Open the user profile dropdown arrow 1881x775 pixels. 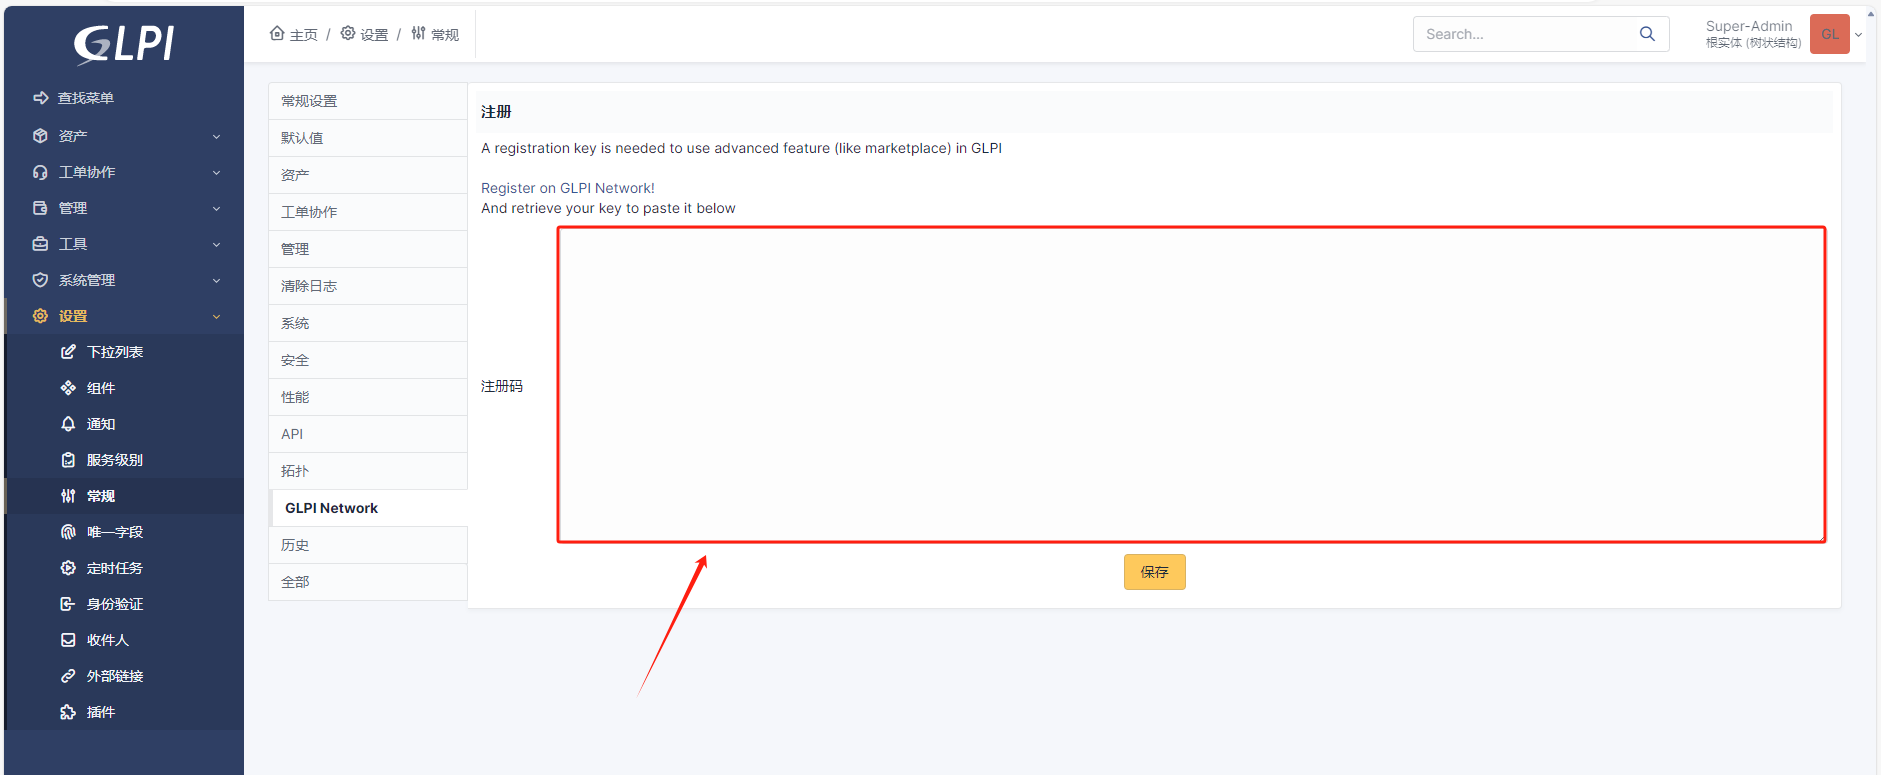pyautogui.click(x=1858, y=35)
